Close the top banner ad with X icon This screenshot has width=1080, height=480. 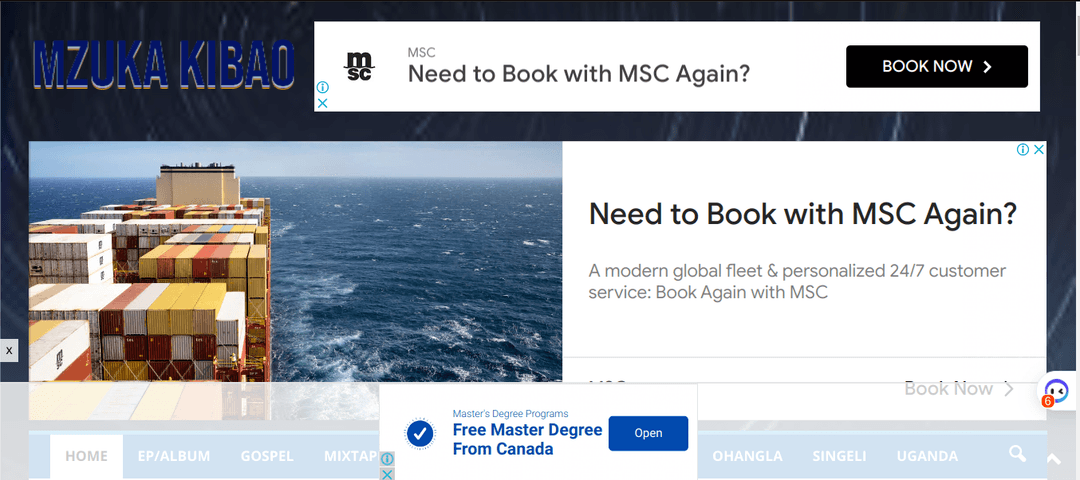coord(322,103)
